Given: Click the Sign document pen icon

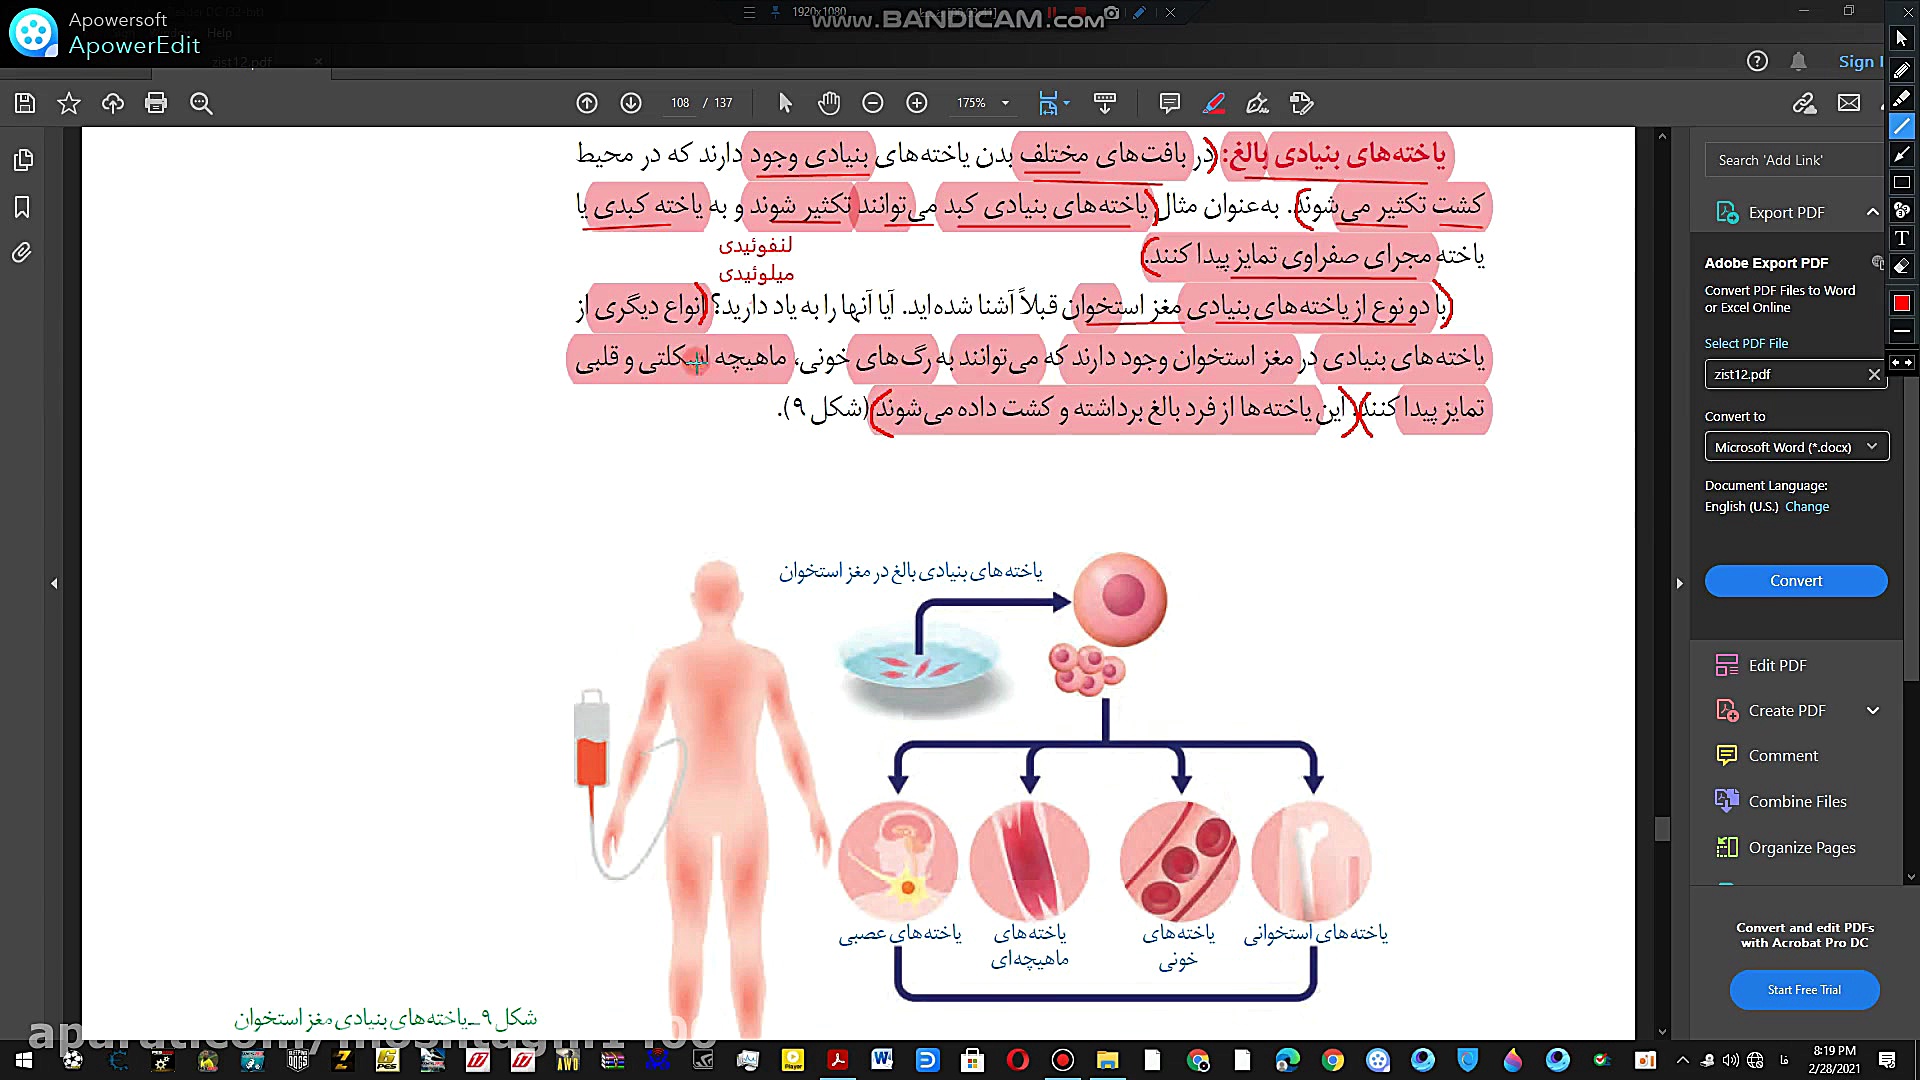Looking at the screenshot, I should tap(1258, 103).
